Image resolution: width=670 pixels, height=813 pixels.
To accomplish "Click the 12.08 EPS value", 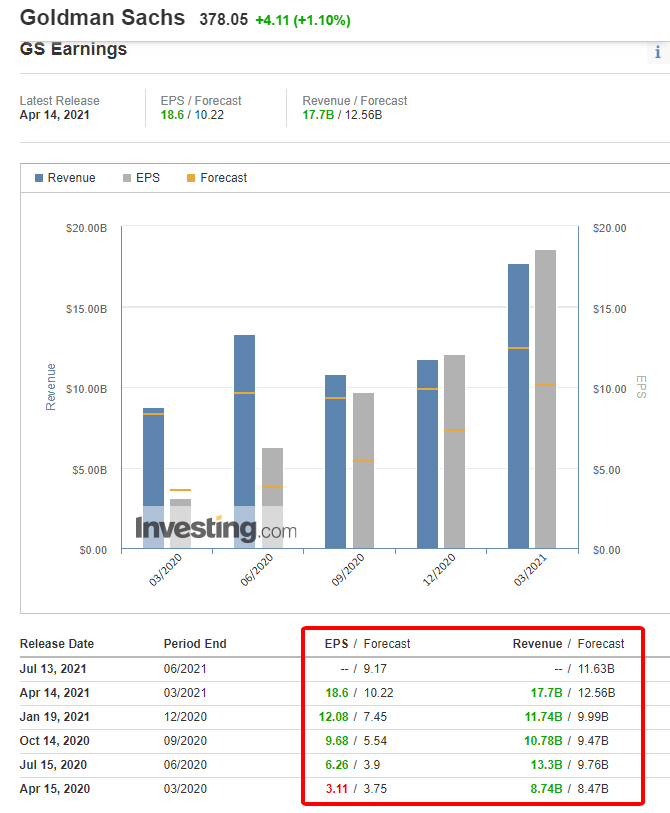I will [x=333, y=717].
